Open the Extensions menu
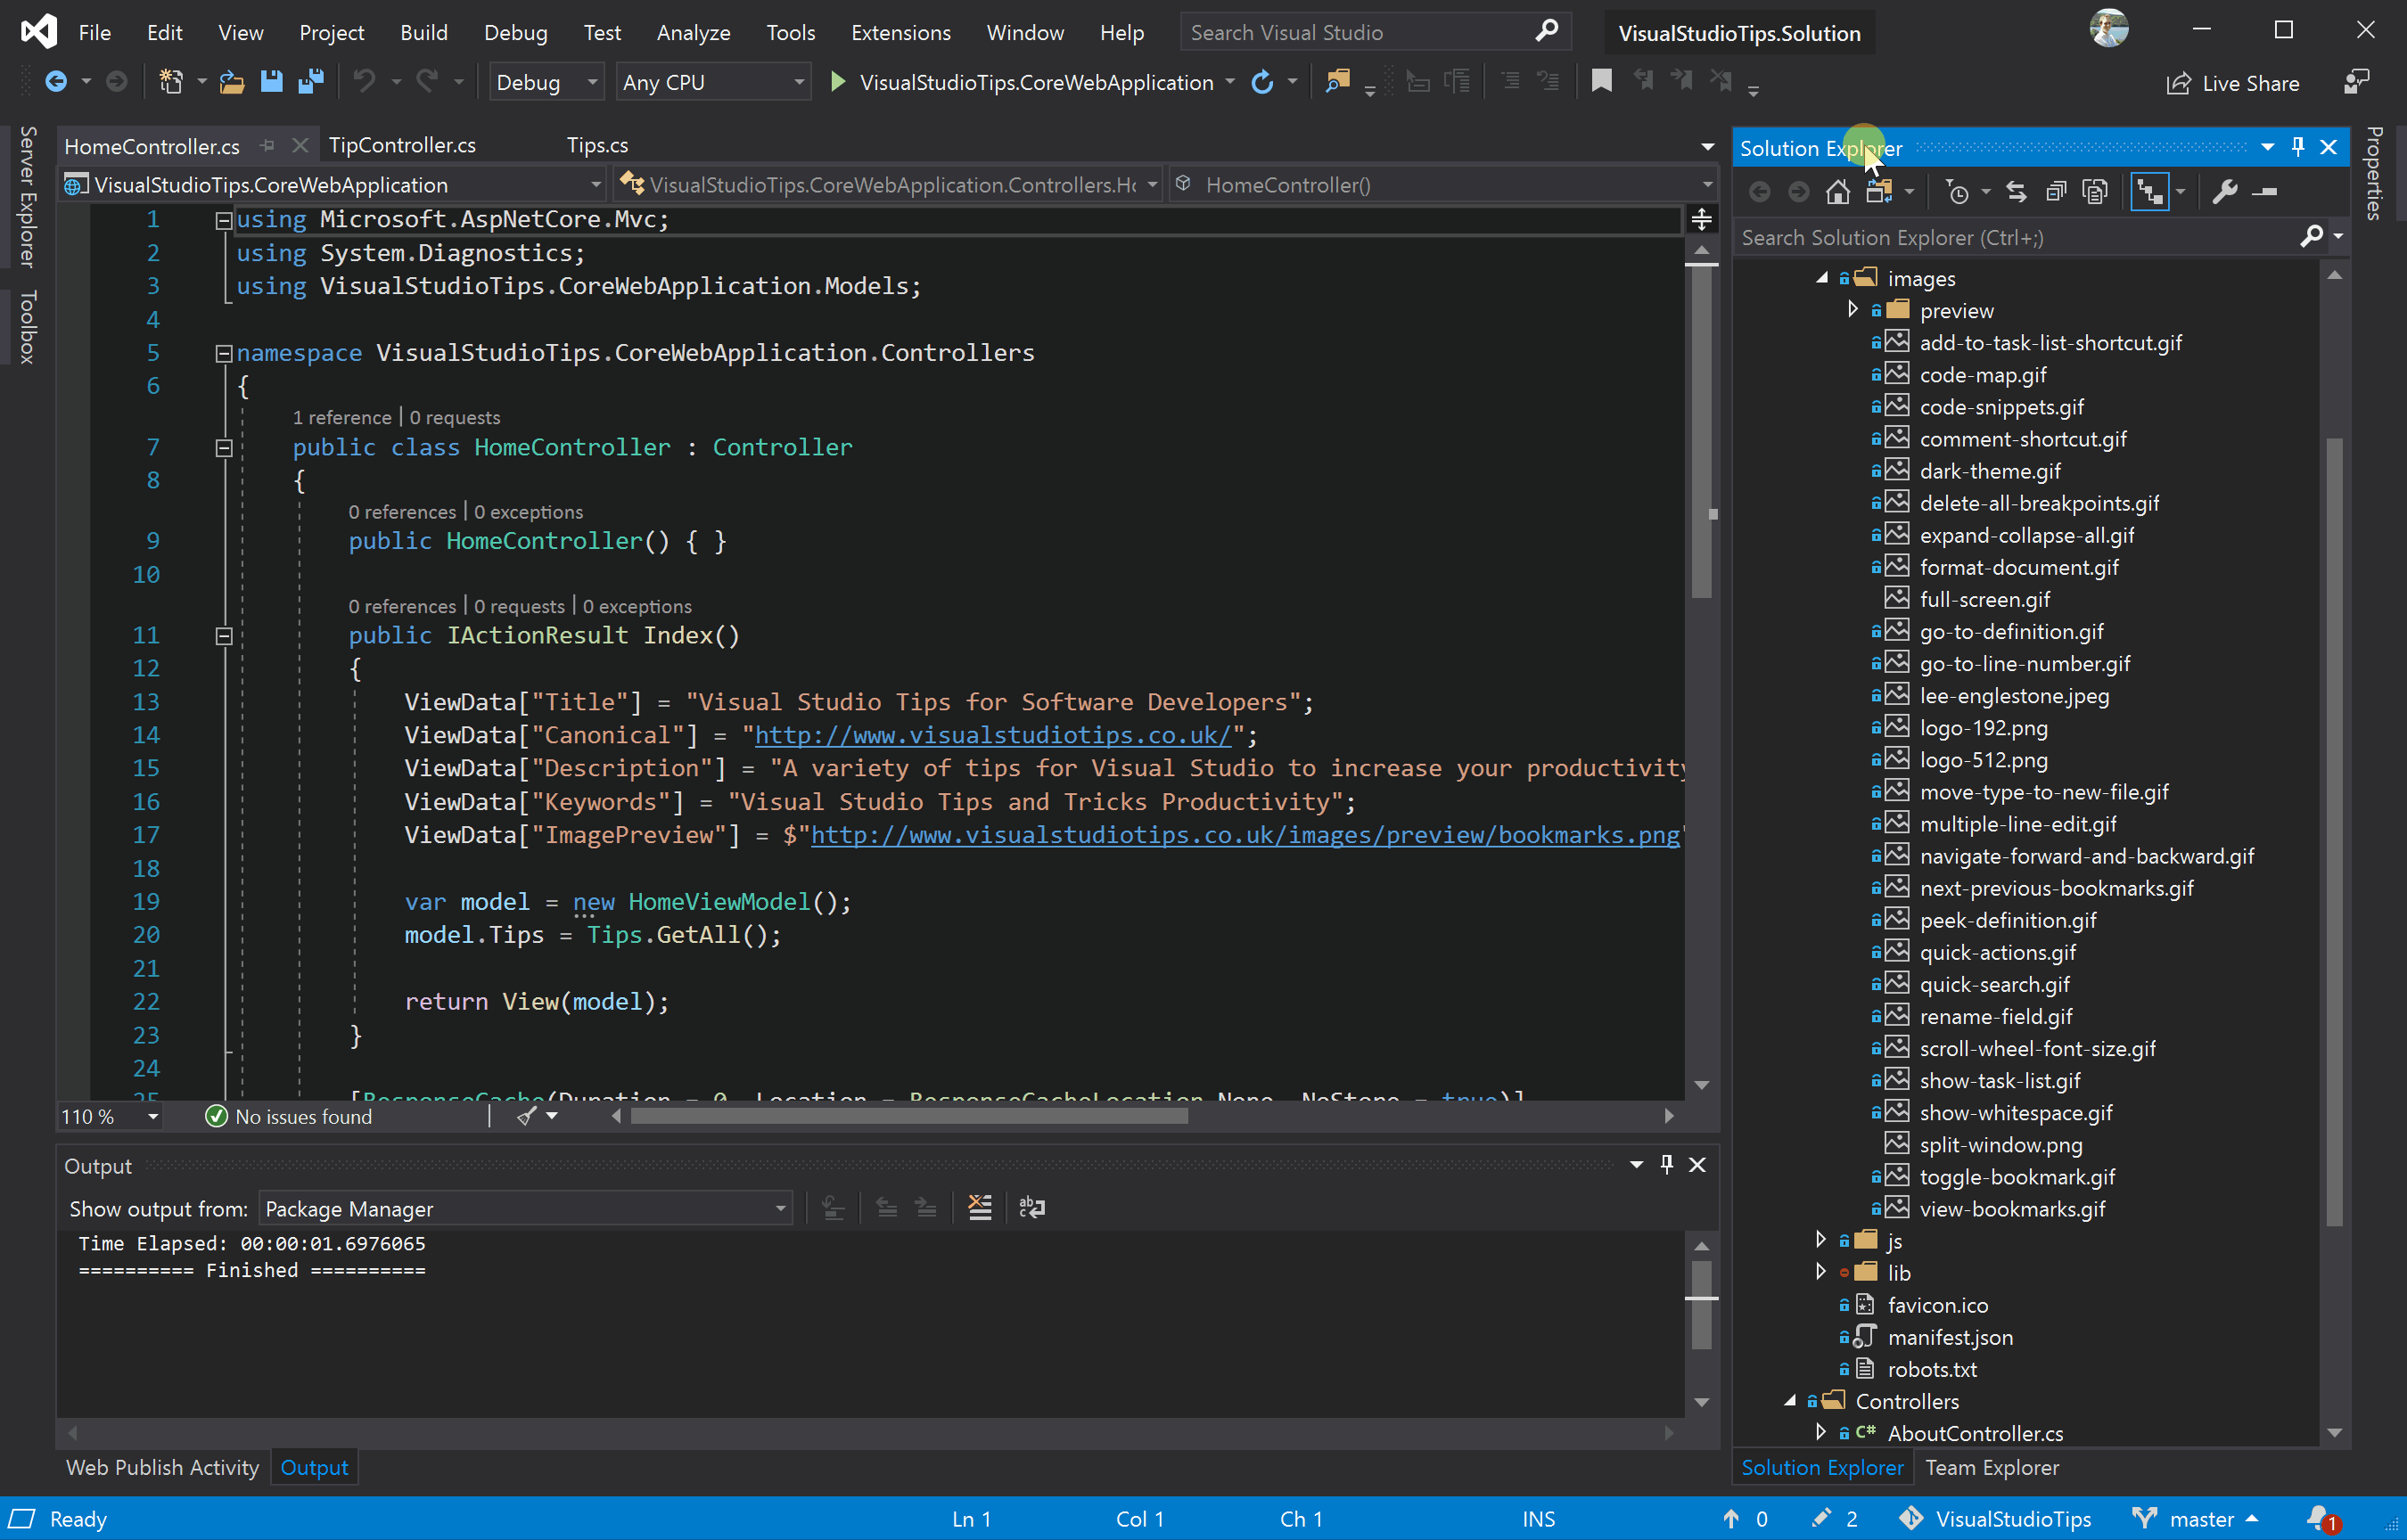 [x=899, y=32]
